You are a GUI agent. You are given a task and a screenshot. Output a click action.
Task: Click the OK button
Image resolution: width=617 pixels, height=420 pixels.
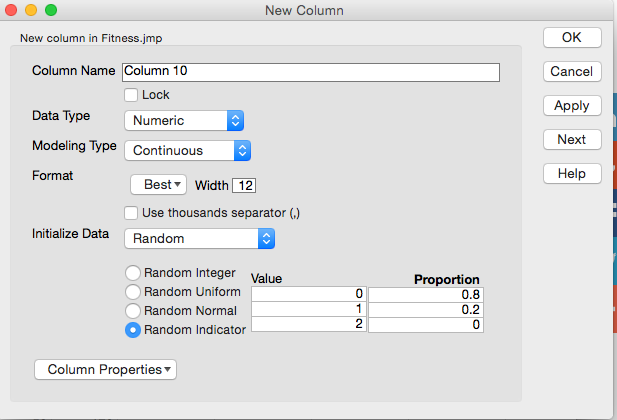tap(572, 37)
